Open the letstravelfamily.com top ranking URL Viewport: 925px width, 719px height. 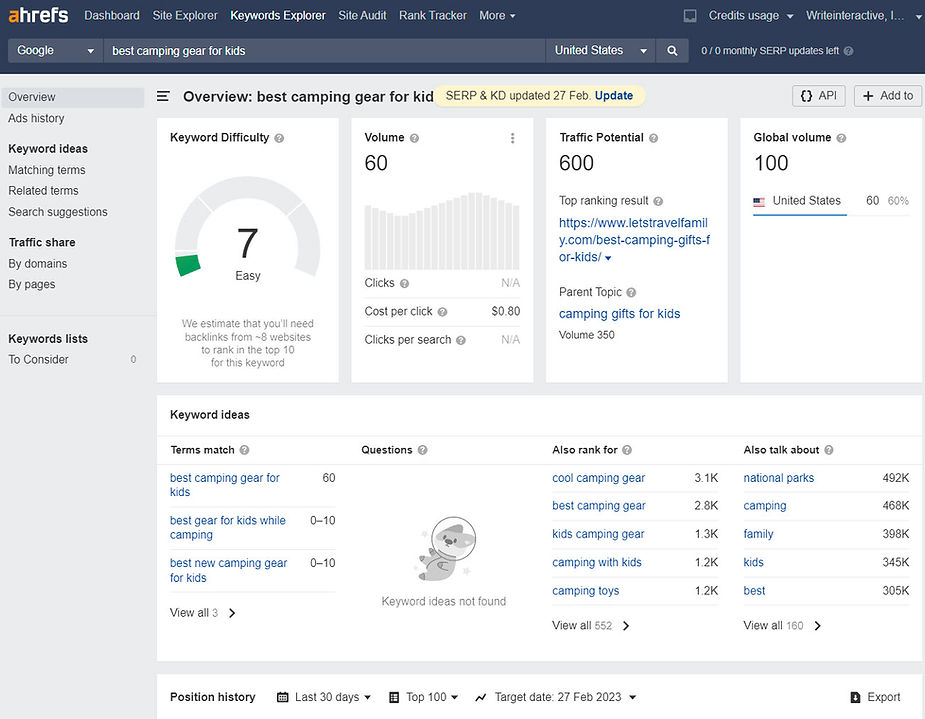[634, 240]
